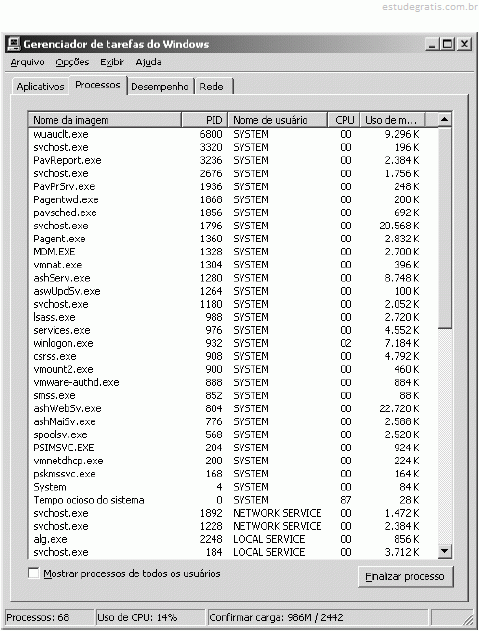Click the scrollbar down arrow
This screenshot has height=631, width=479.
(x=444, y=551)
